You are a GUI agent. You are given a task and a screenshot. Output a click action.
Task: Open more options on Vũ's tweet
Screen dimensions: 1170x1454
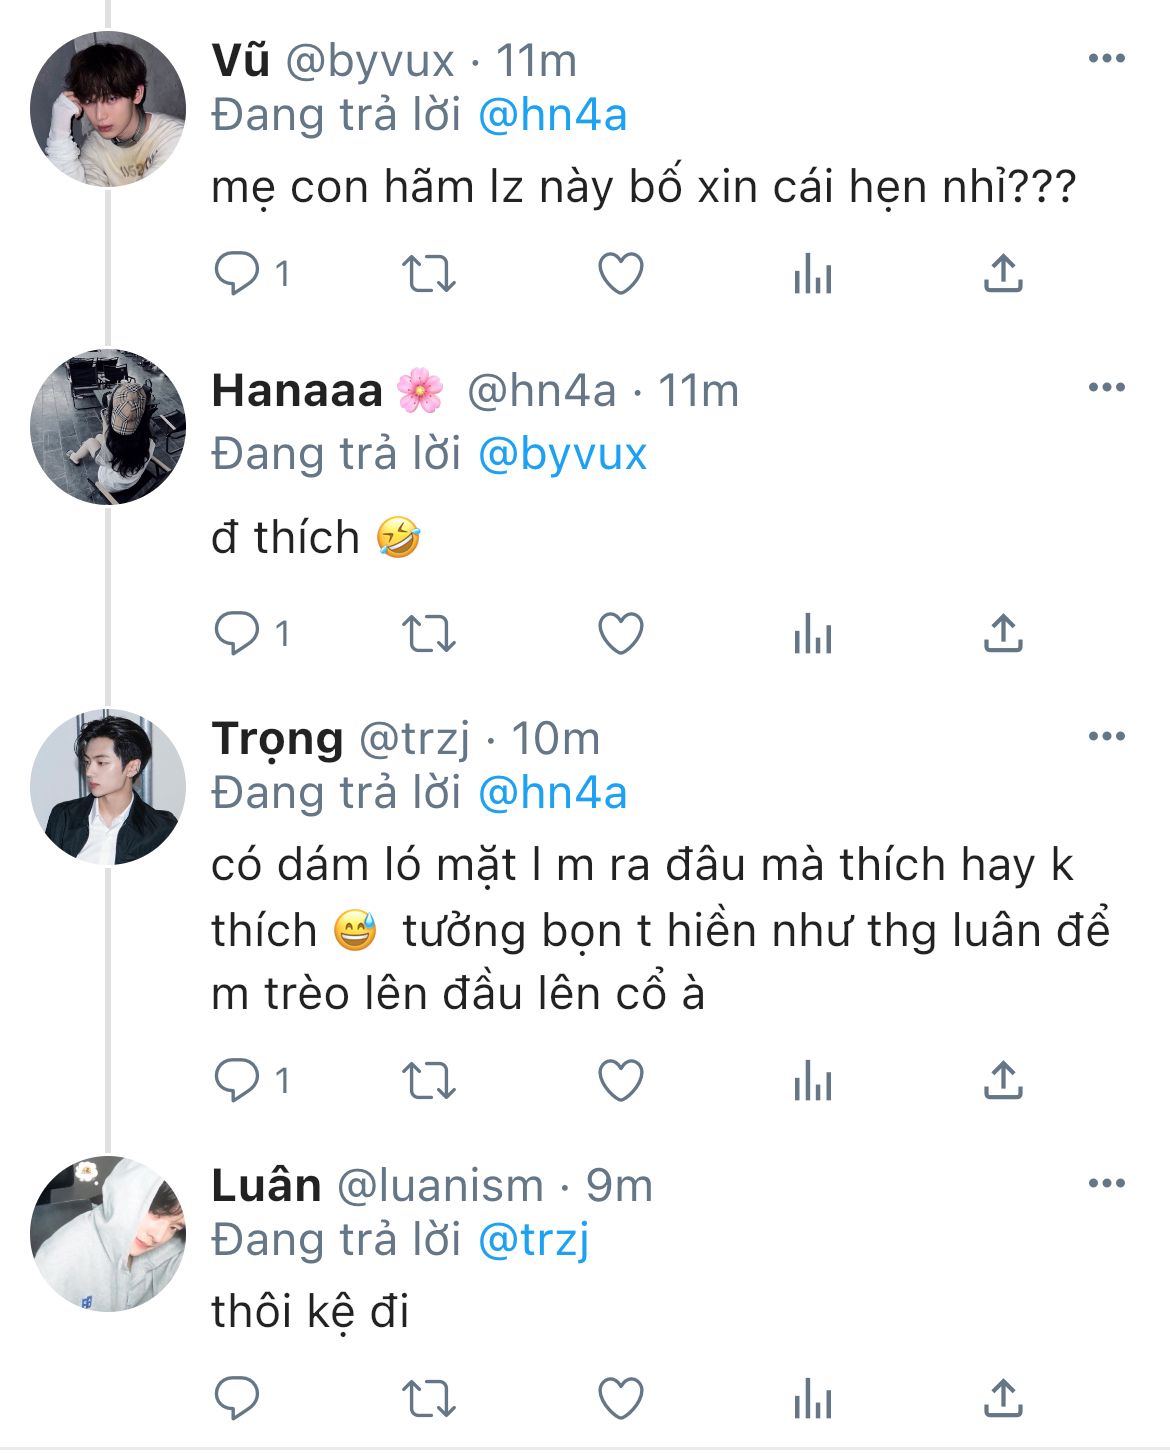click(1106, 58)
